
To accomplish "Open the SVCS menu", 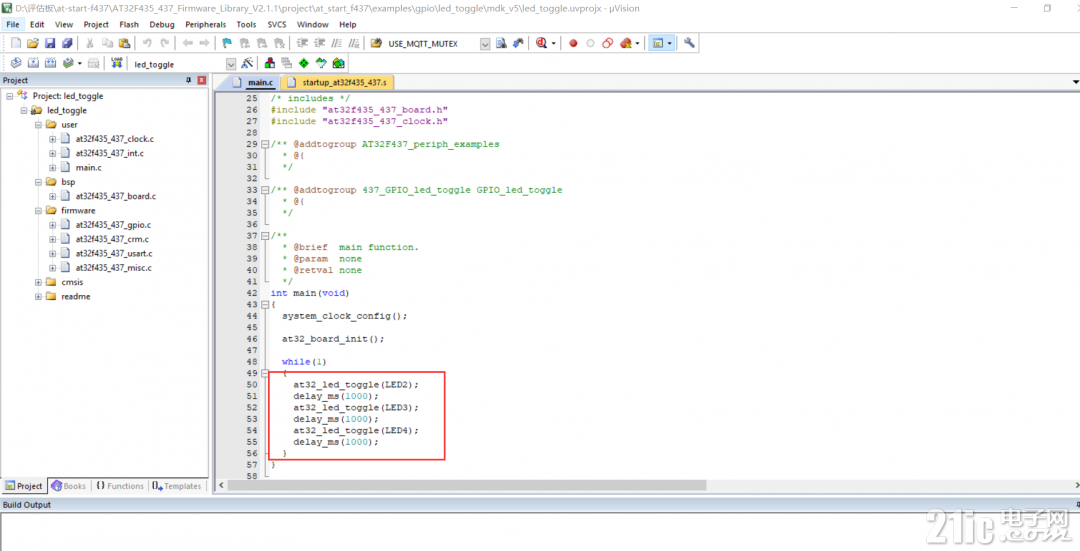I will pyautogui.click(x=277, y=24).
